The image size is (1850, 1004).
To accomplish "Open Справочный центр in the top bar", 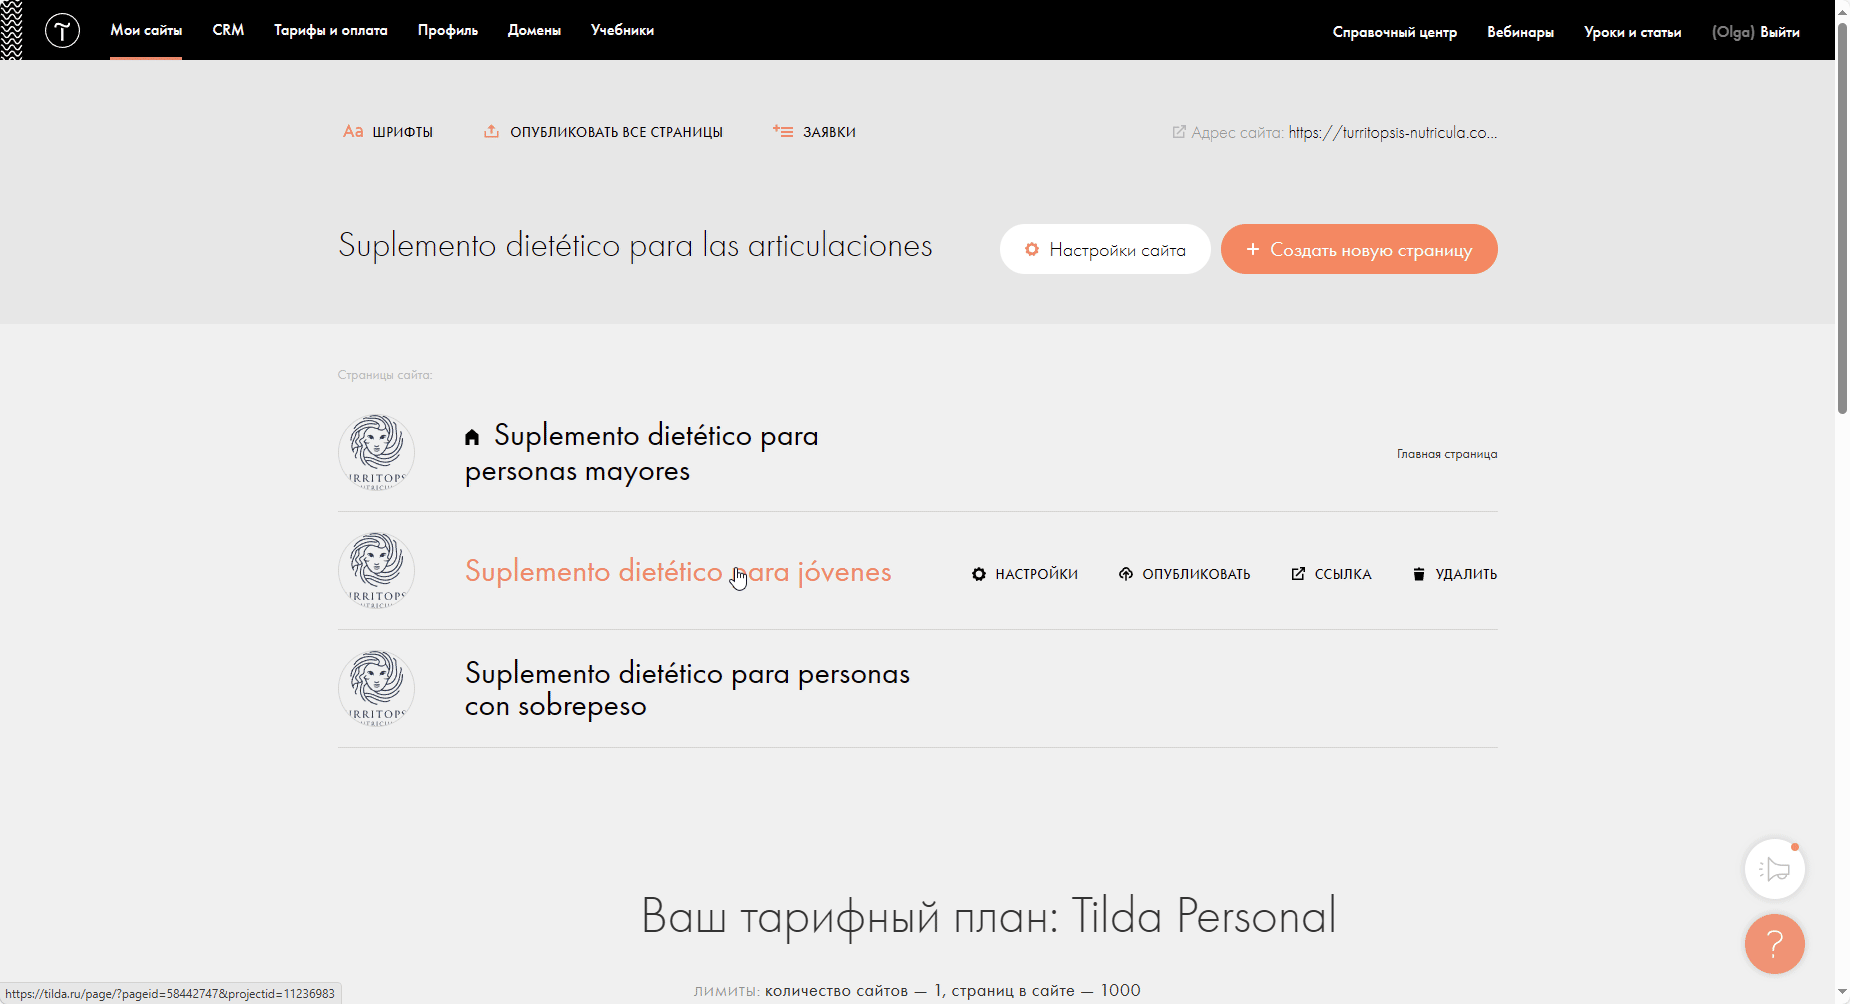I will coord(1394,32).
